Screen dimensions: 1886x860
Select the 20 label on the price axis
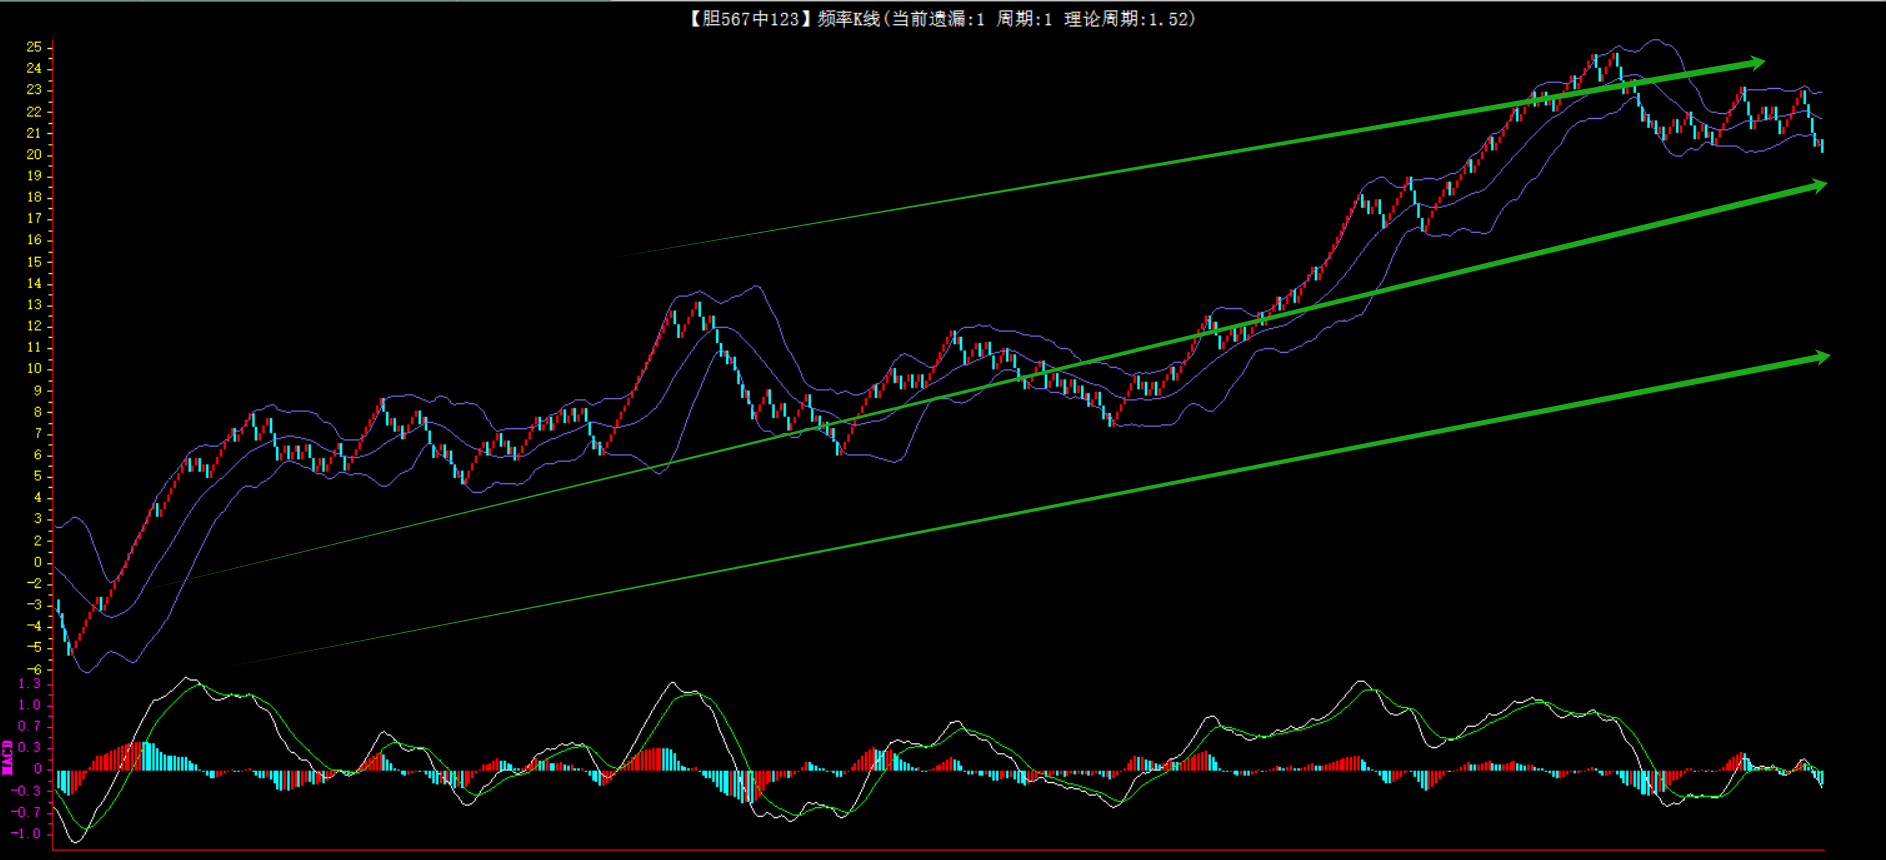pos(34,154)
